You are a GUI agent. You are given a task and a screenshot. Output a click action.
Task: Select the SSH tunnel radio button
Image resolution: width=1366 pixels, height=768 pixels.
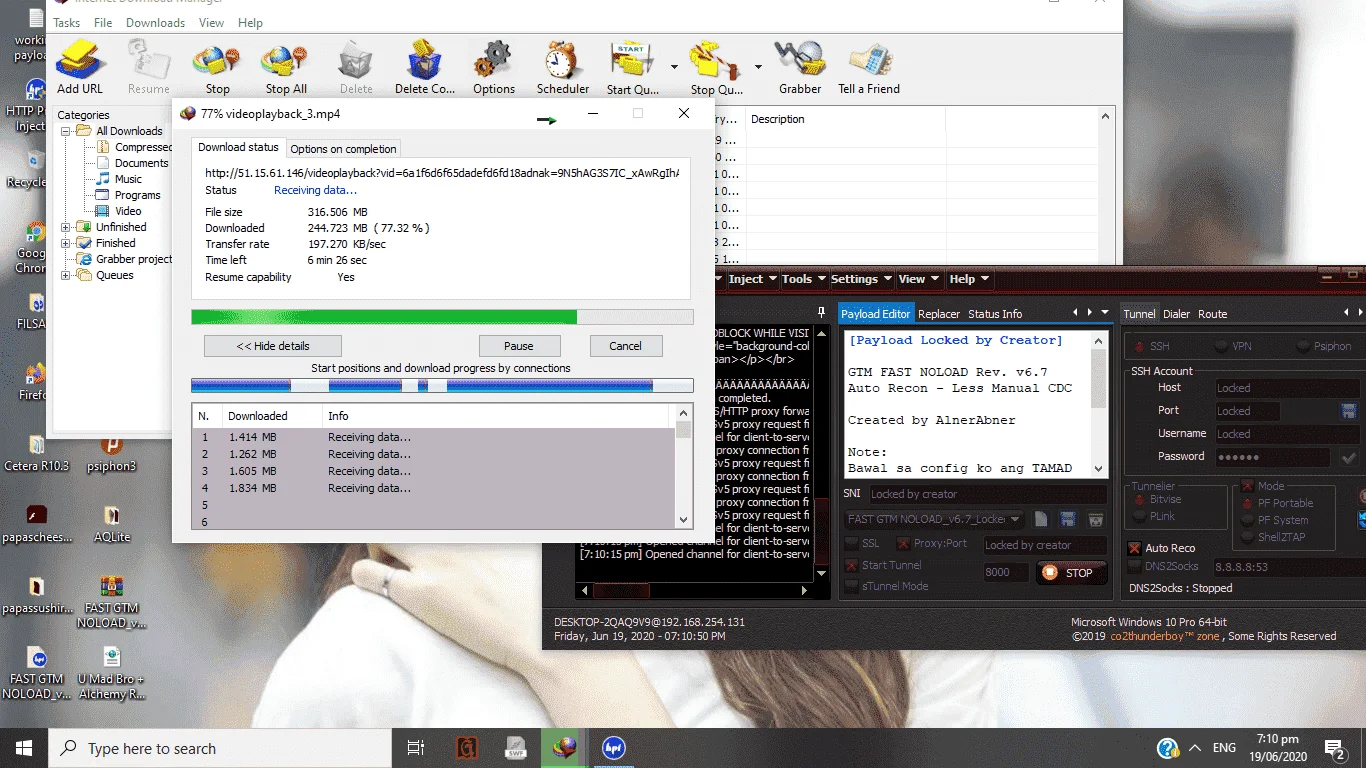pyautogui.click(x=1137, y=346)
